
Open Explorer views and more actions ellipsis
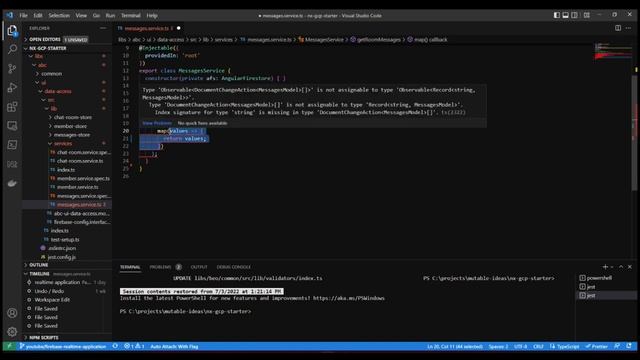[103, 28]
